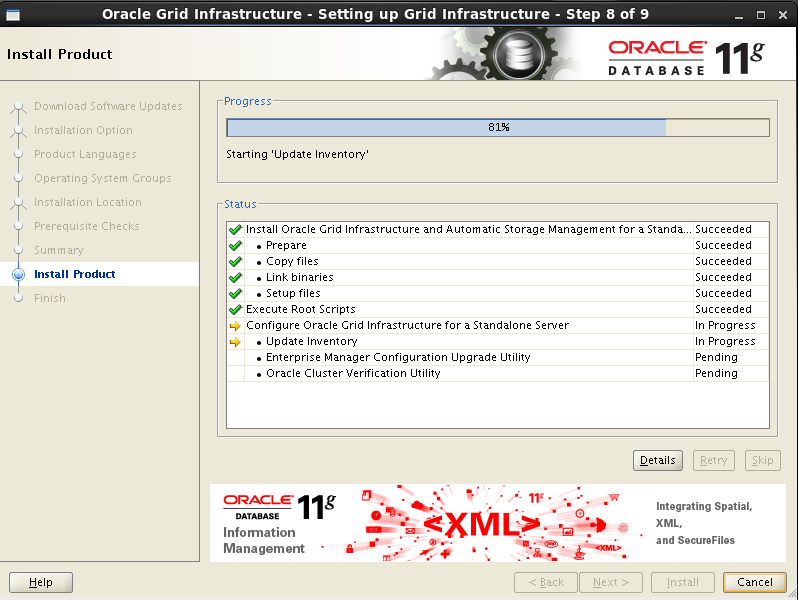798x600 pixels.
Task: Open Help for the installer
Action: click(x=41, y=582)
